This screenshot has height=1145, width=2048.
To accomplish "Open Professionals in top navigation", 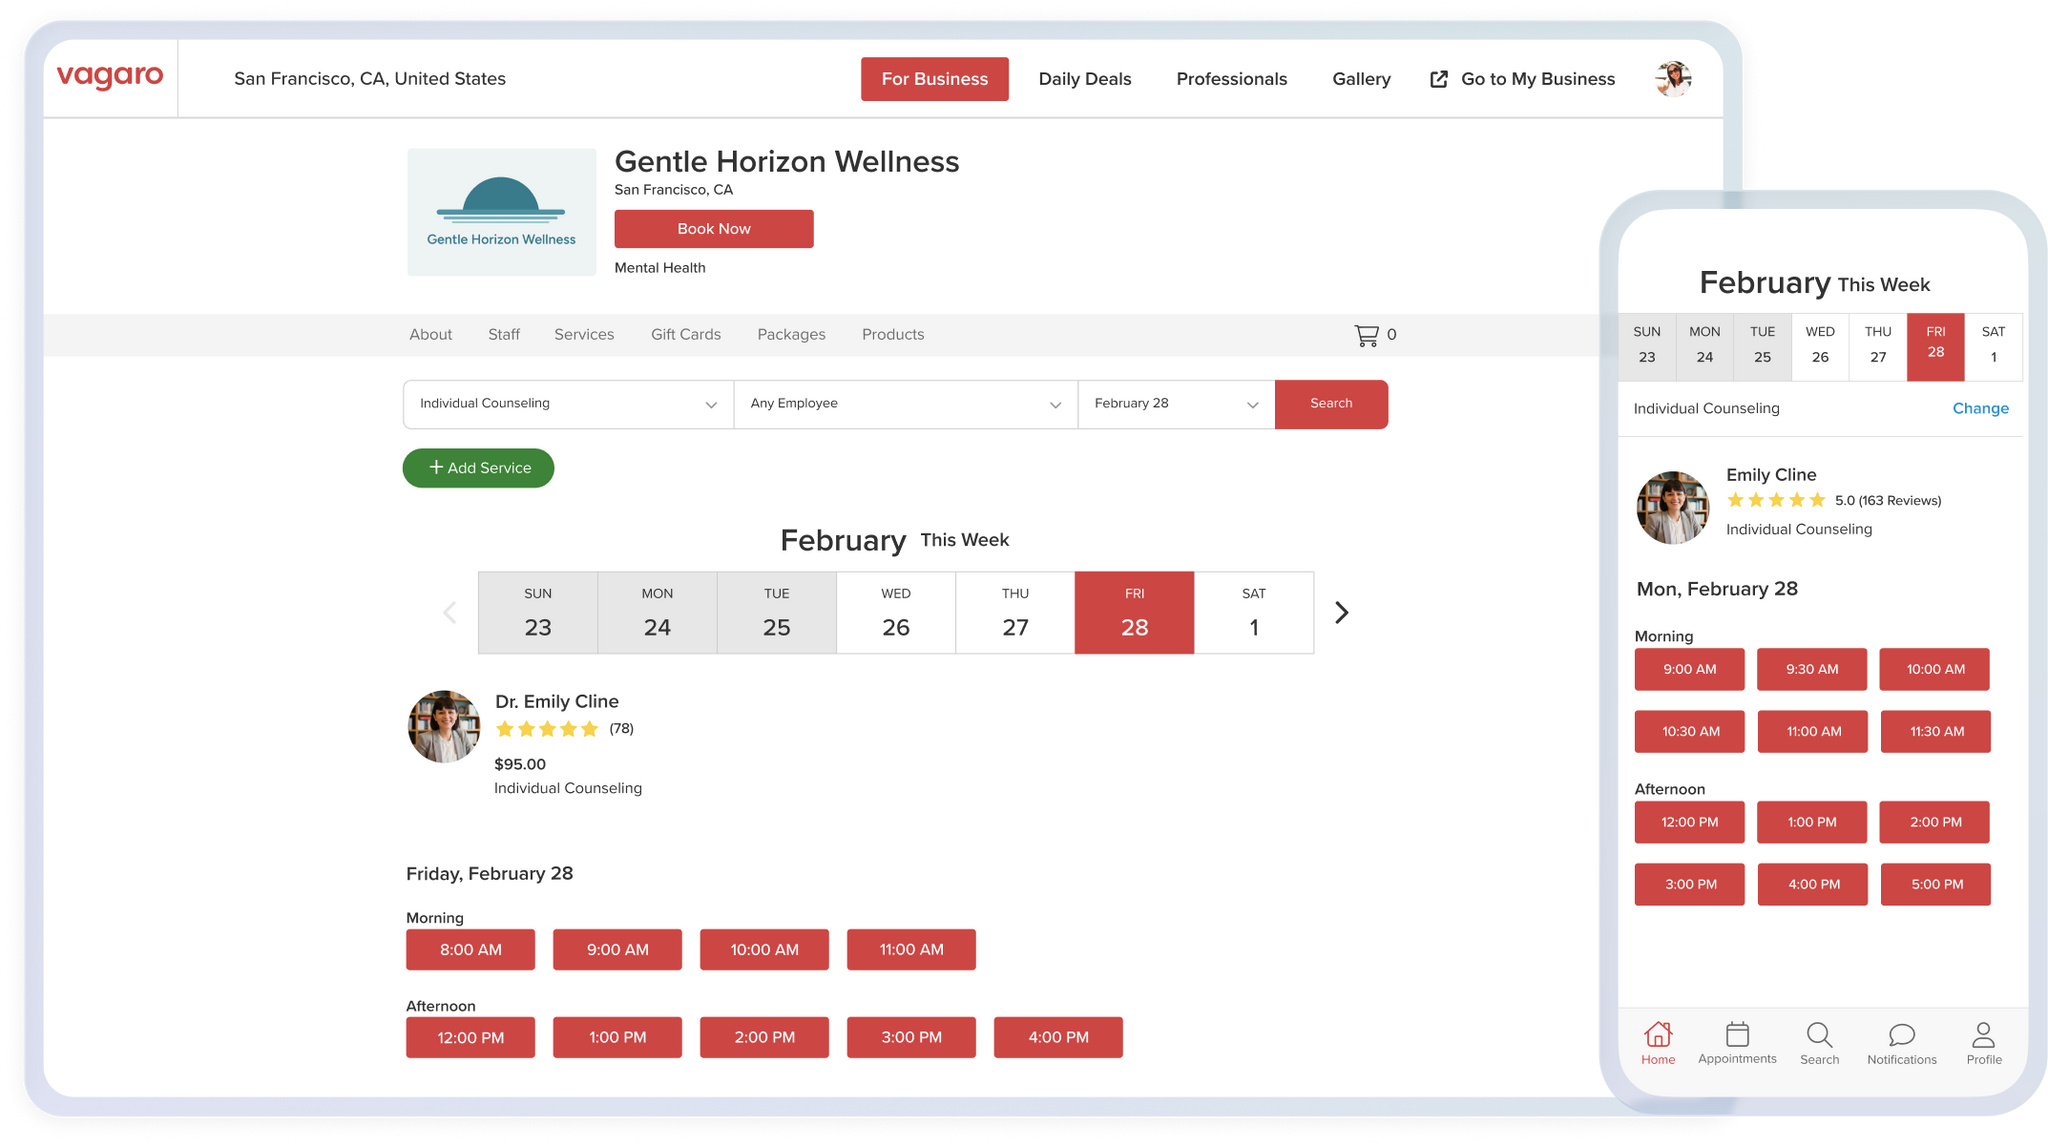I will pos(1232,79).
